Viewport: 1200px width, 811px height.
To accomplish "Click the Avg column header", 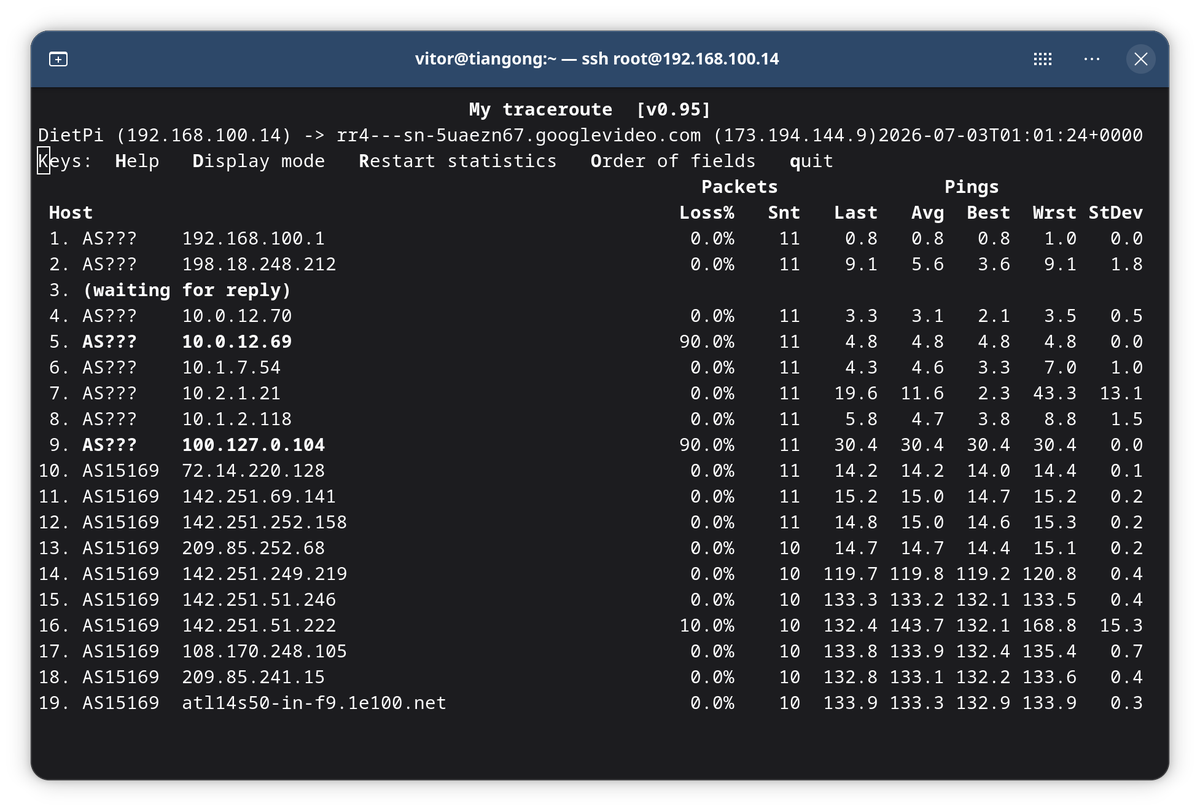I will click(x=927, y=213).
